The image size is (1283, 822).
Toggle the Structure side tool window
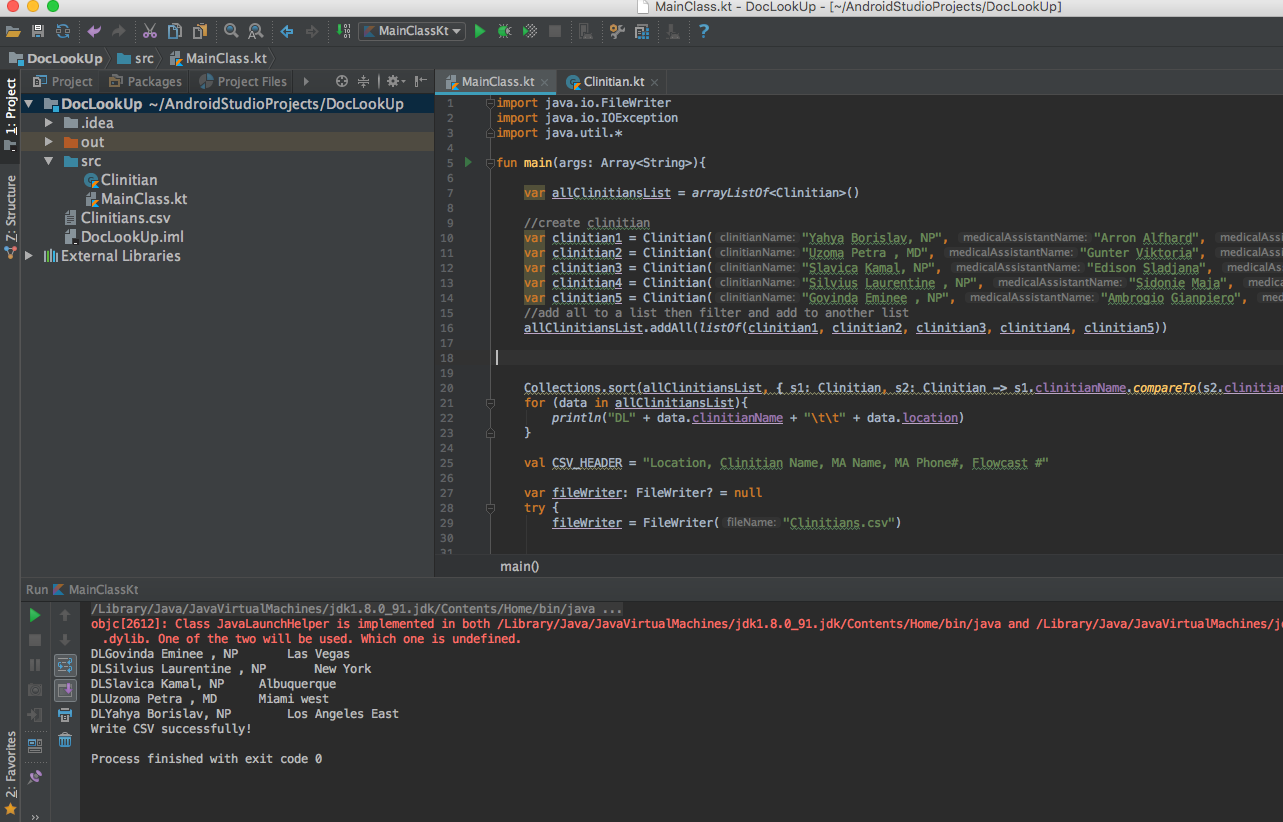[x=11, y=217]
